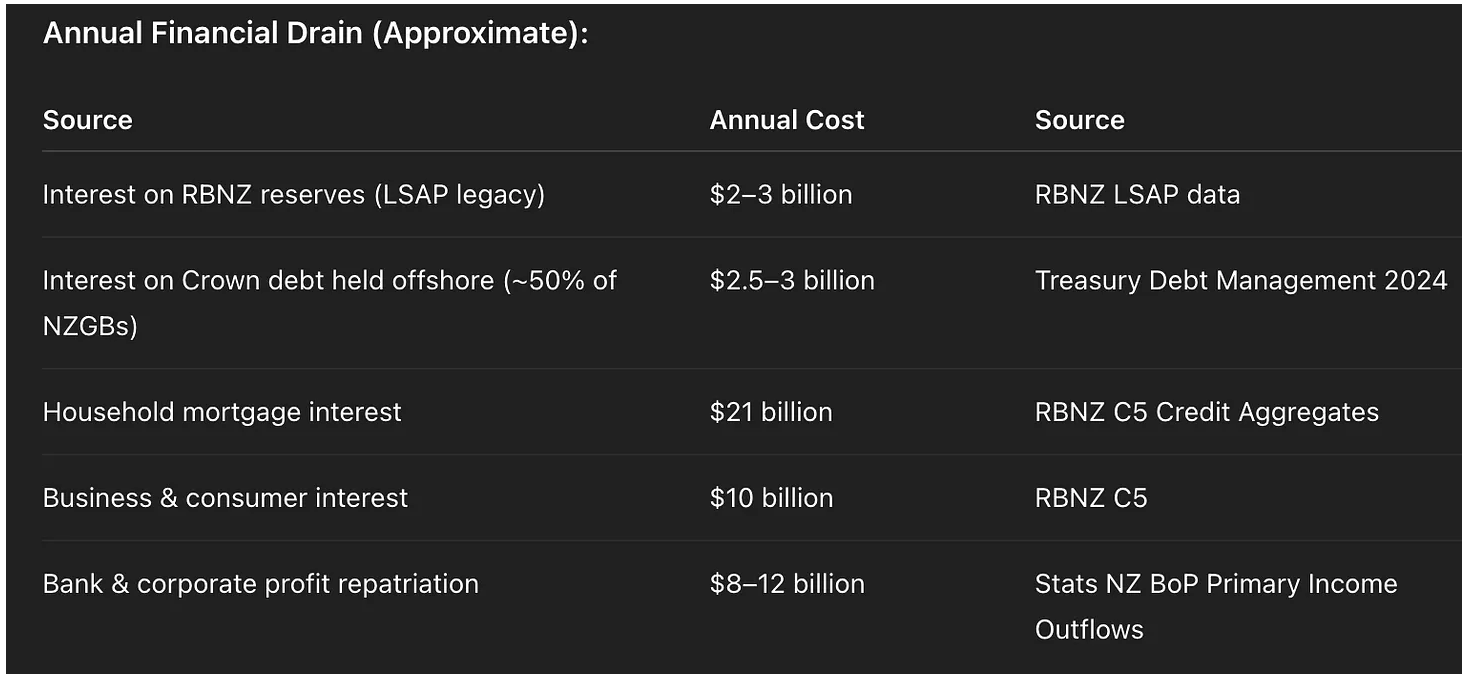The image size is (1464, 676).
Task: Select 'Bank & corporate profit repatriation' cell
Action: [x=260, y=584]
